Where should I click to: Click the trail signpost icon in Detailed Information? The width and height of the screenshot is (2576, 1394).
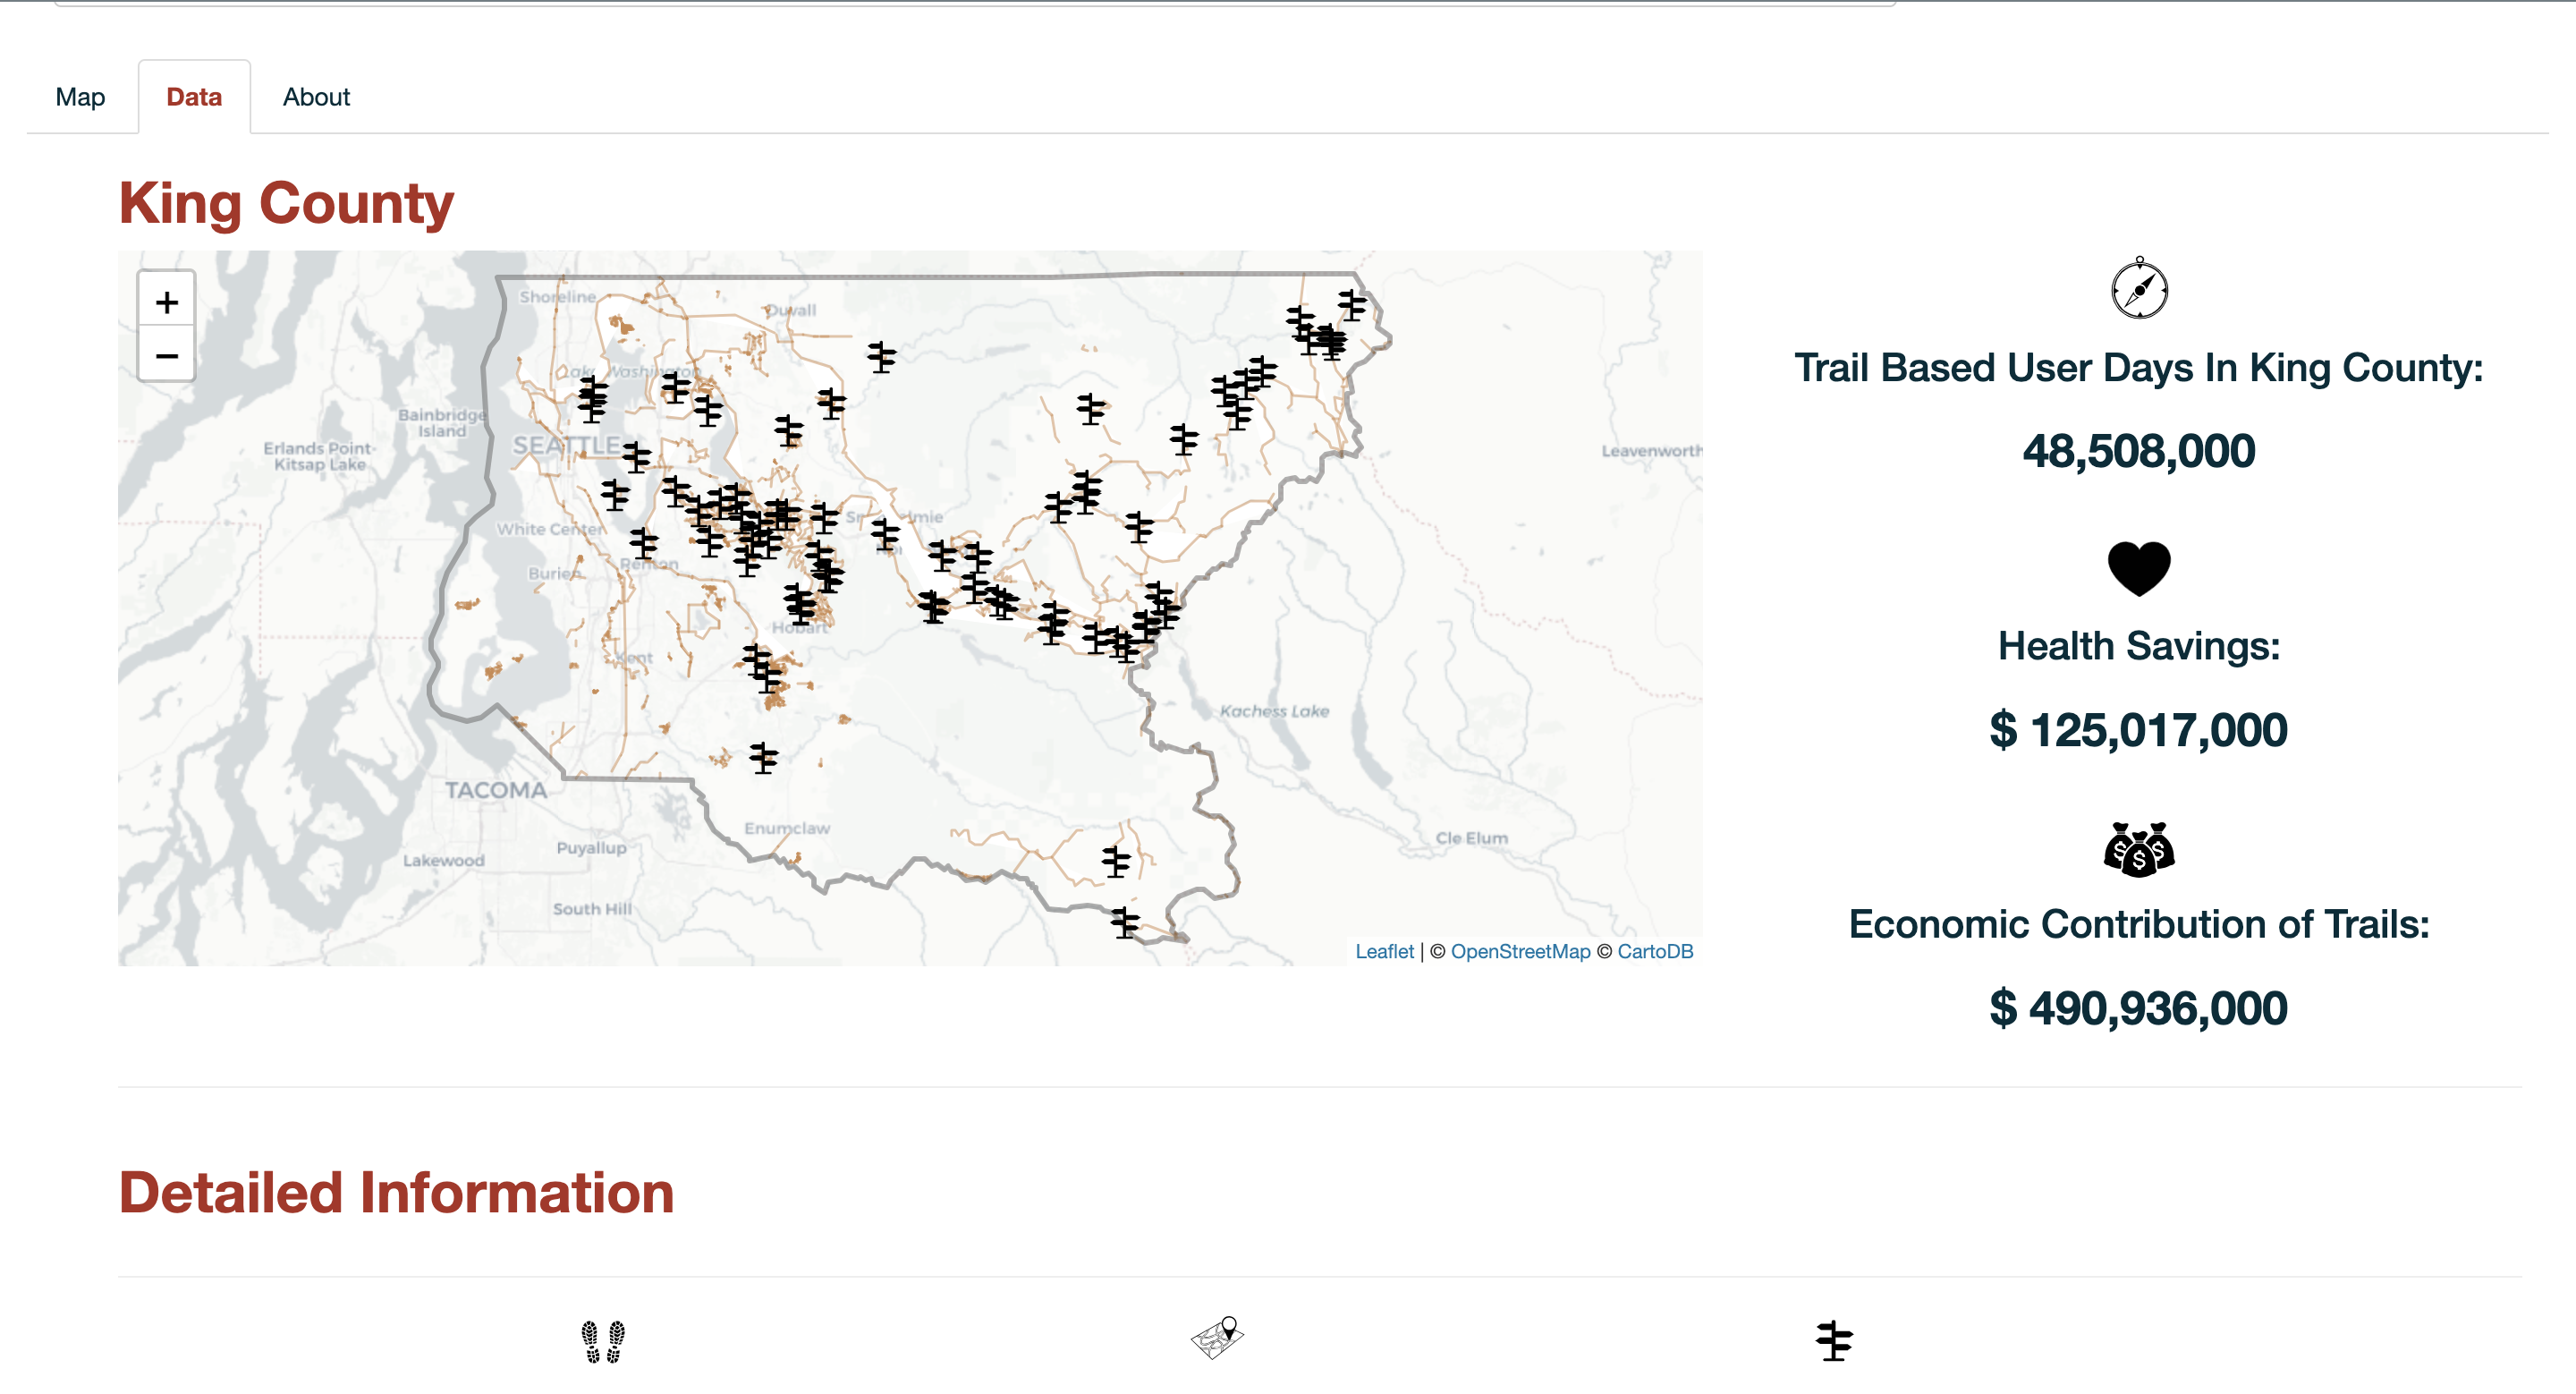pos(1834,1340)
